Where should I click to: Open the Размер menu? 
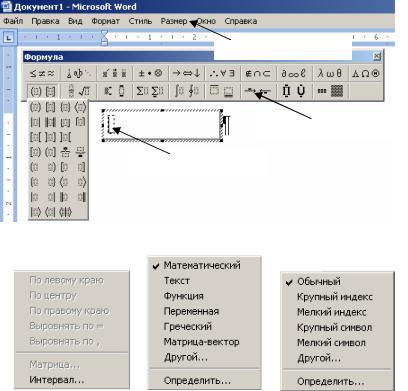point(174,21)
